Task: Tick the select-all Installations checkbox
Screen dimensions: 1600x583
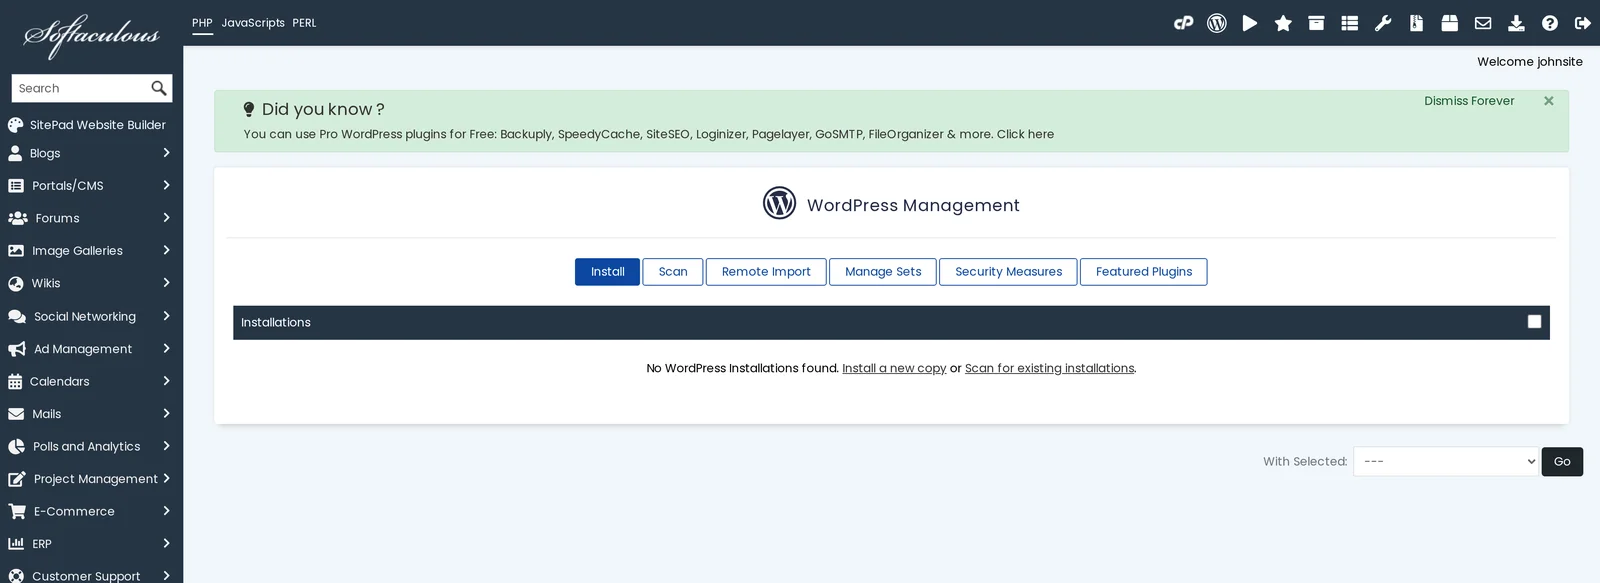Action: tap(1534, 322)
